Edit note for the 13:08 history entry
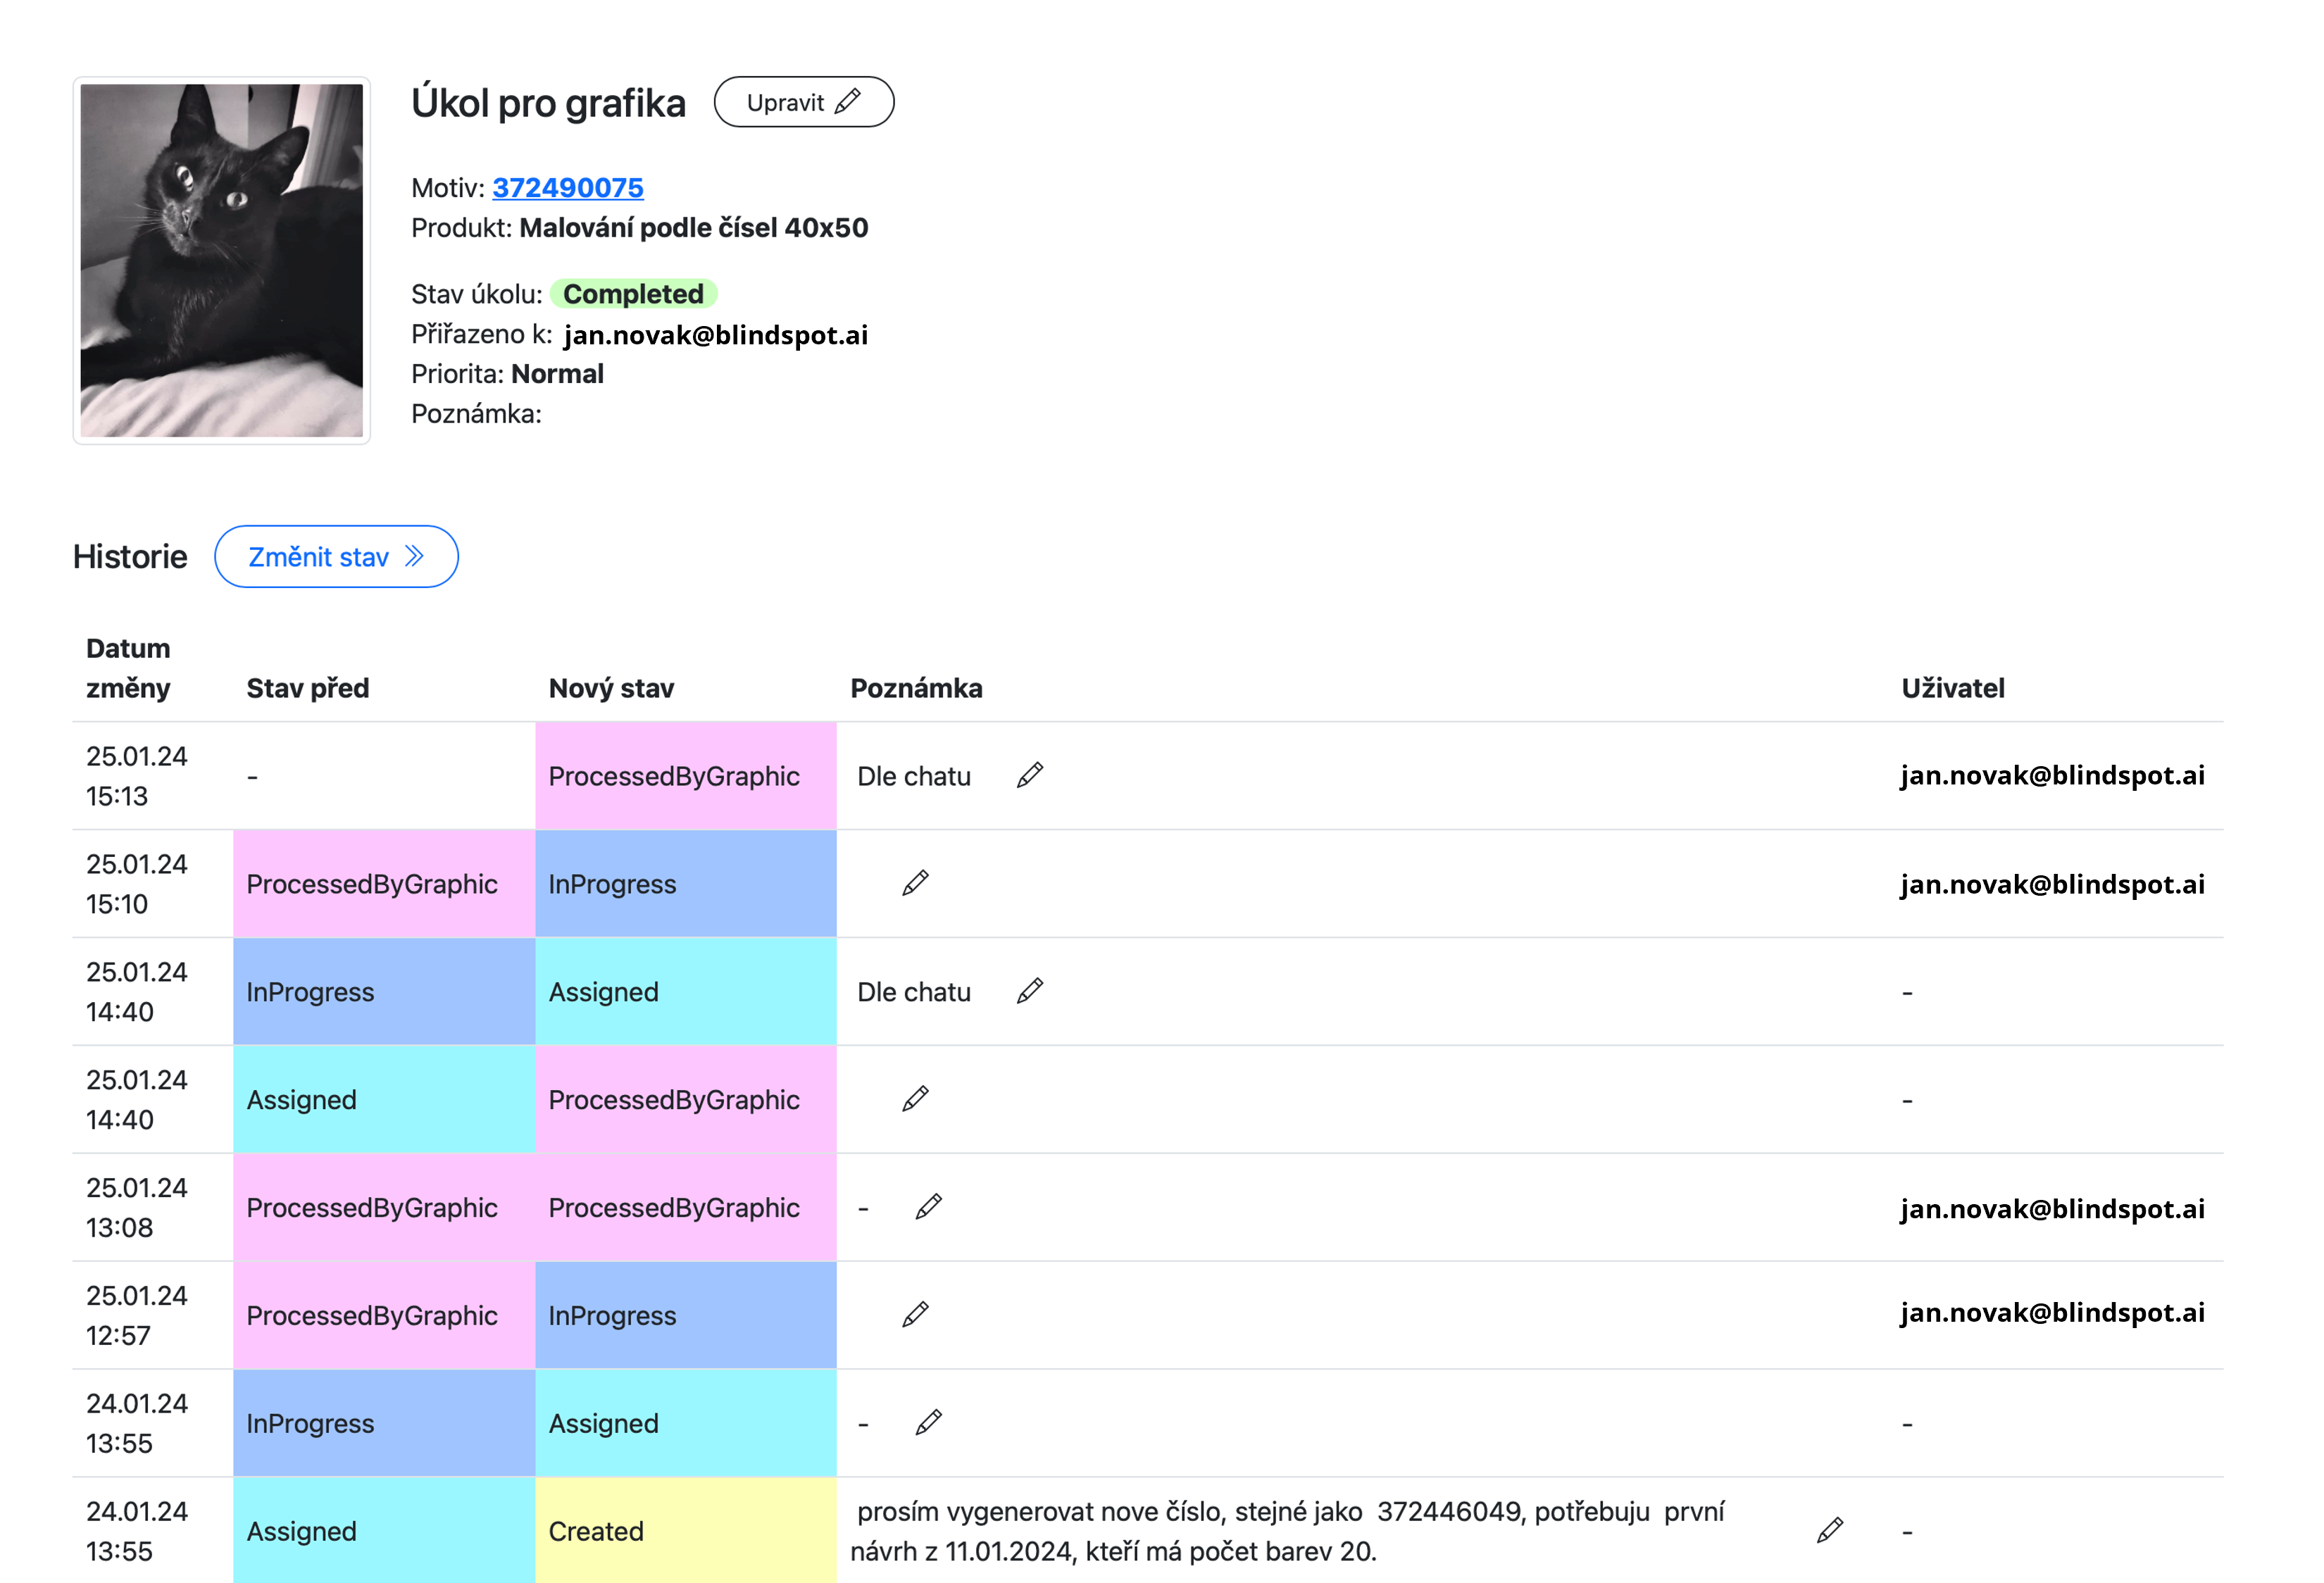This screenshot has height=1583, width=2324. tap(928, 1208)
